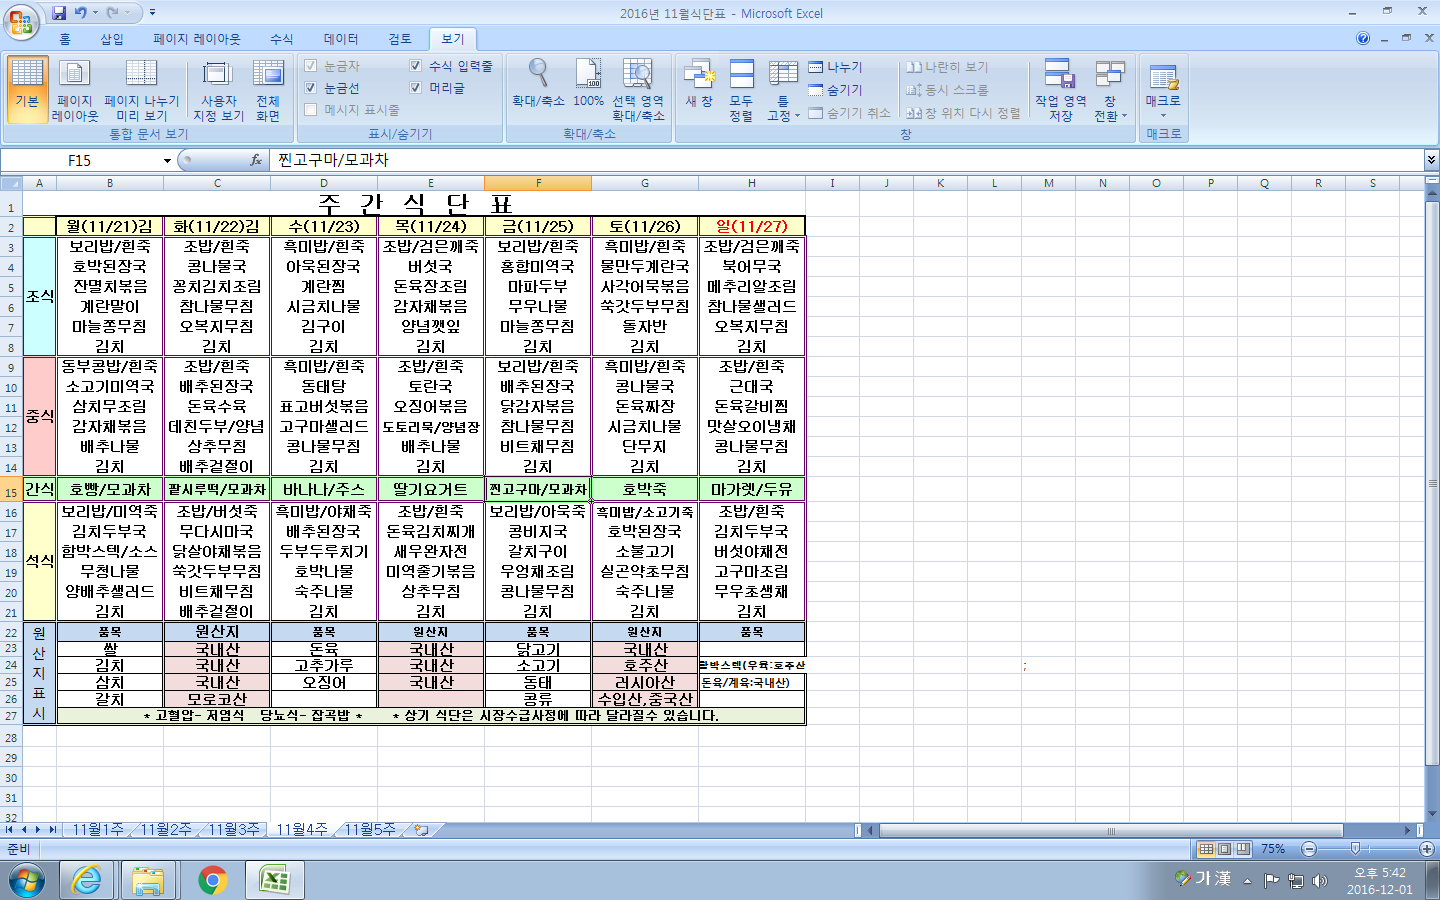Click the 숨기기 window button

click(x=836, y=90)
